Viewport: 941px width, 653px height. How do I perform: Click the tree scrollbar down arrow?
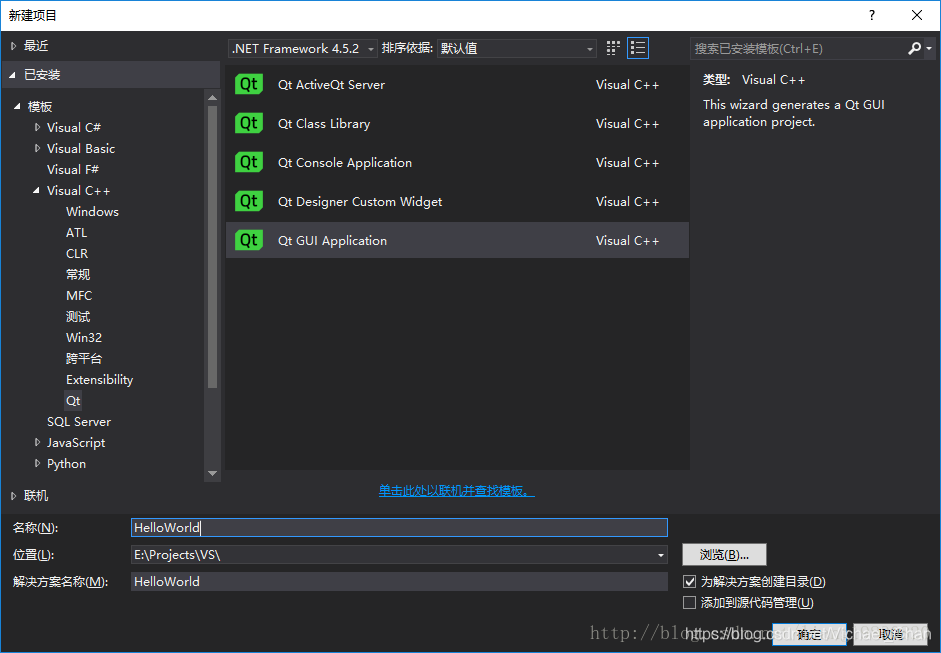[x=212, y=474]
